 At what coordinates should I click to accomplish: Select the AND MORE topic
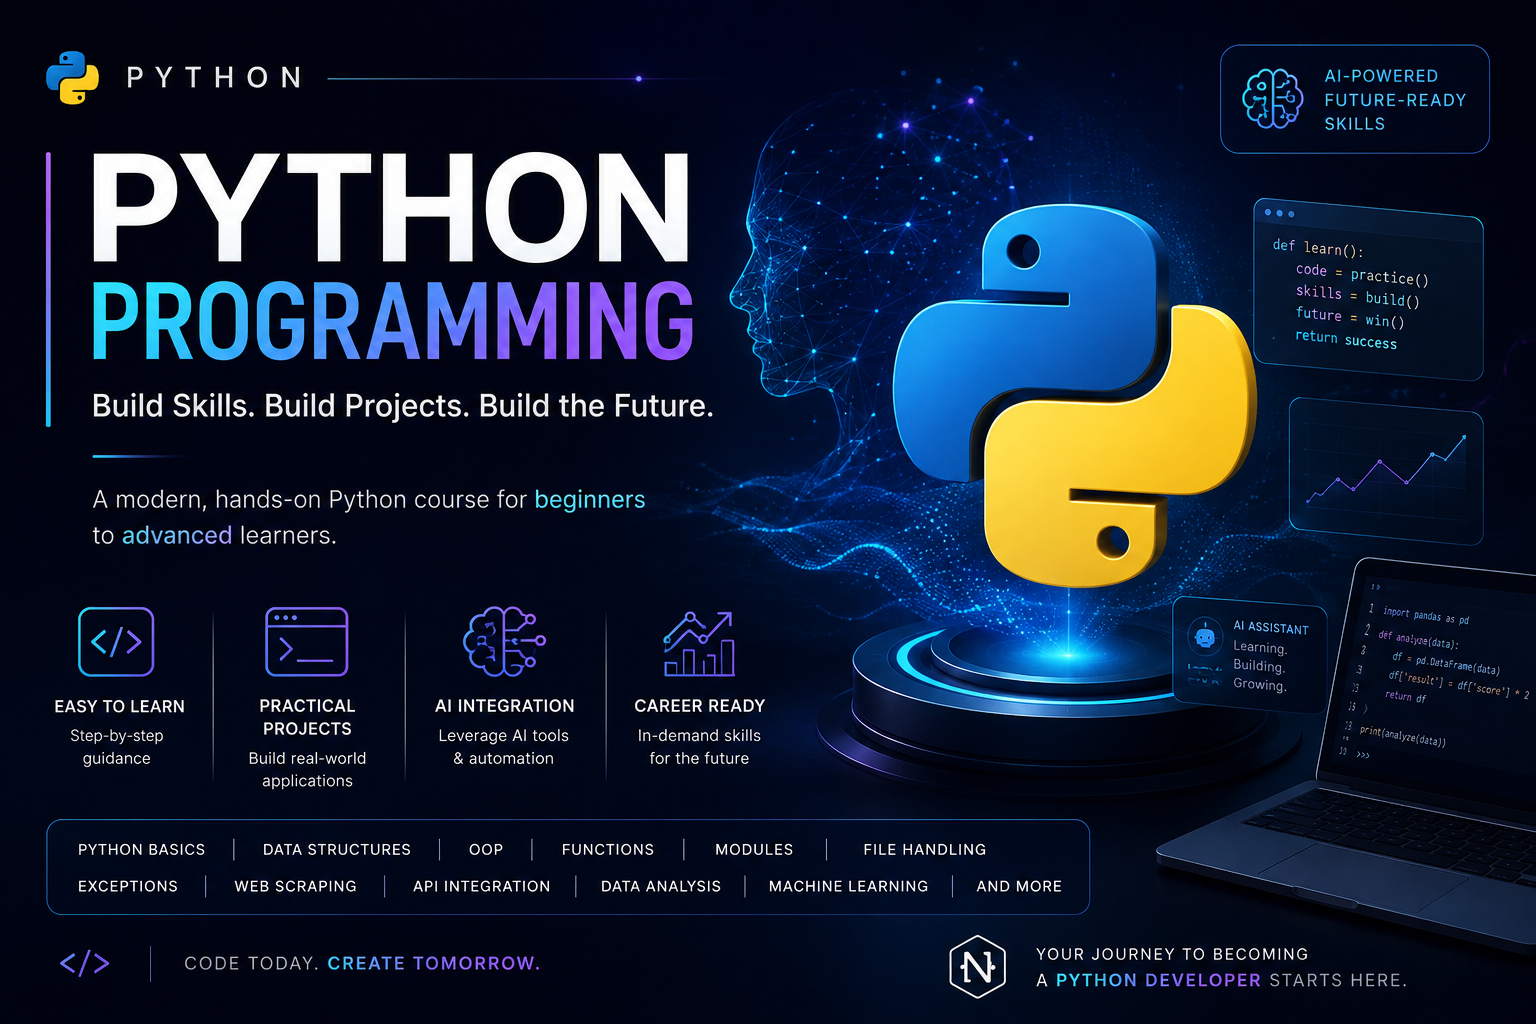1019,887
